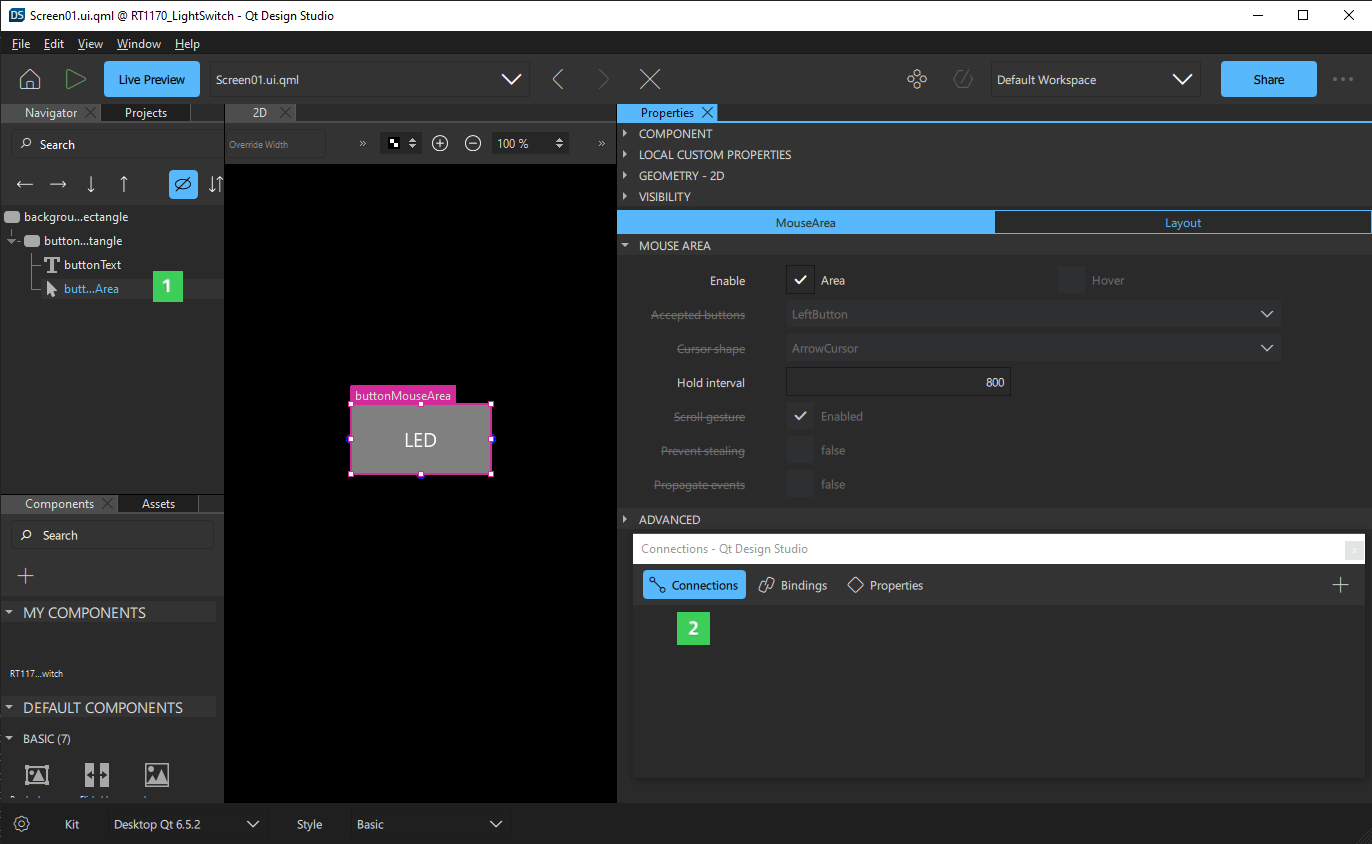The image size is (1372, 844).
Task: Move buttonText down using the down arrow icon
Action: [90, 184]
